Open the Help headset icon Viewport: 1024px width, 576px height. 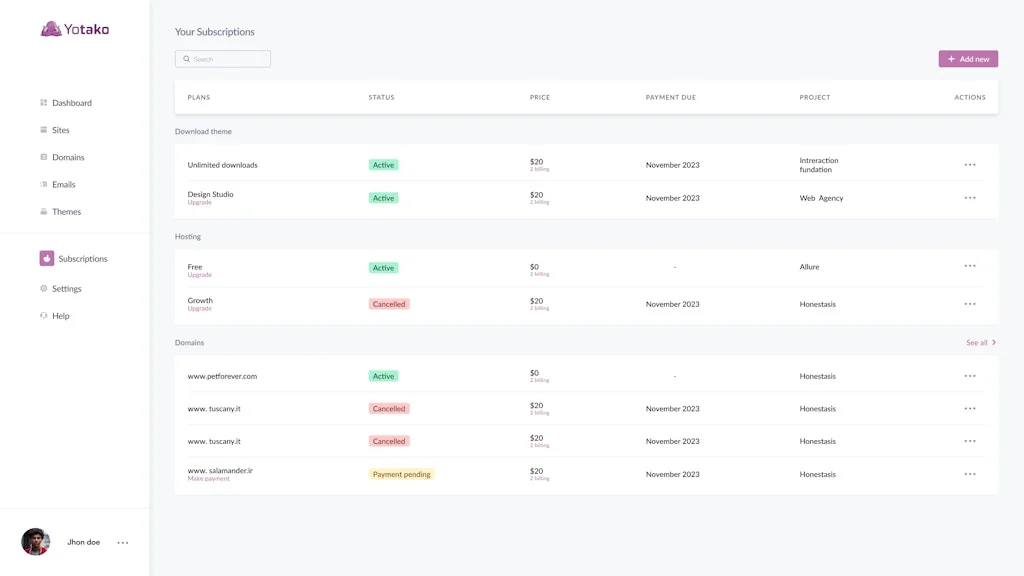(44, 316)
